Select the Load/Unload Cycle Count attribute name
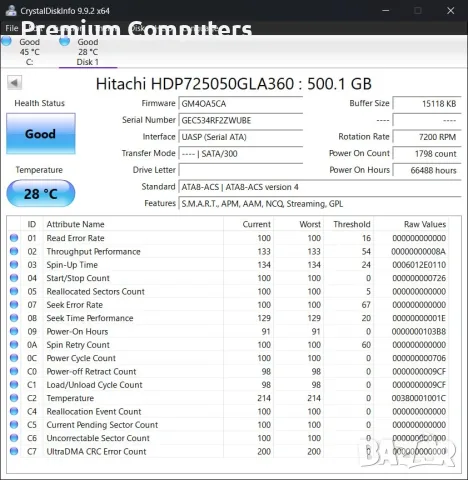 [x=94, y=385]
